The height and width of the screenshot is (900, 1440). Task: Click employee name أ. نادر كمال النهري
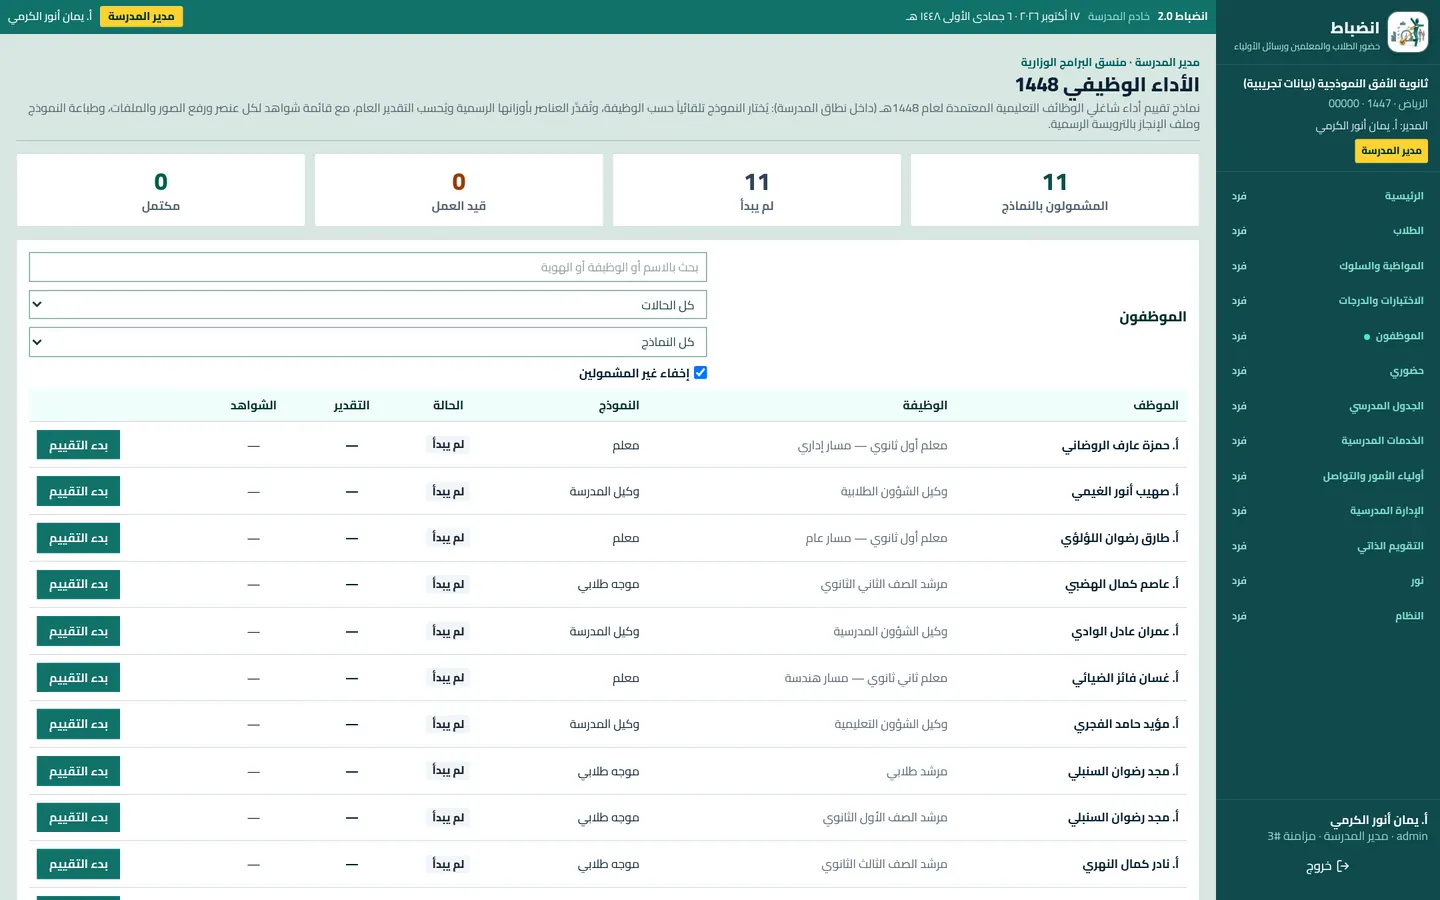[x=1130, y=864]
